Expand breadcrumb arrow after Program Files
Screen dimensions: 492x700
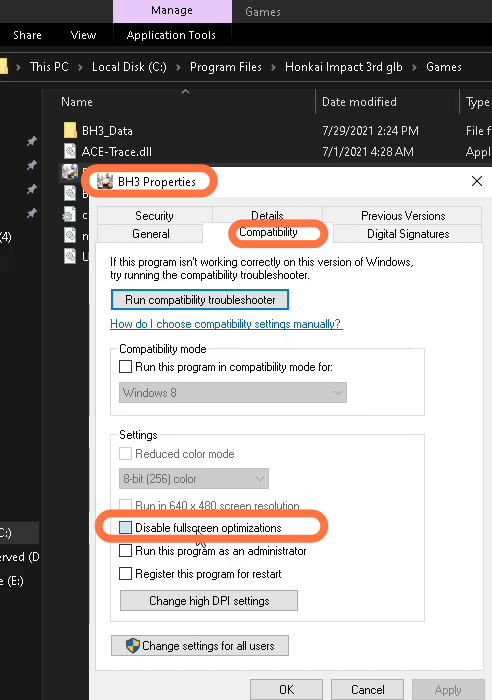273,67
